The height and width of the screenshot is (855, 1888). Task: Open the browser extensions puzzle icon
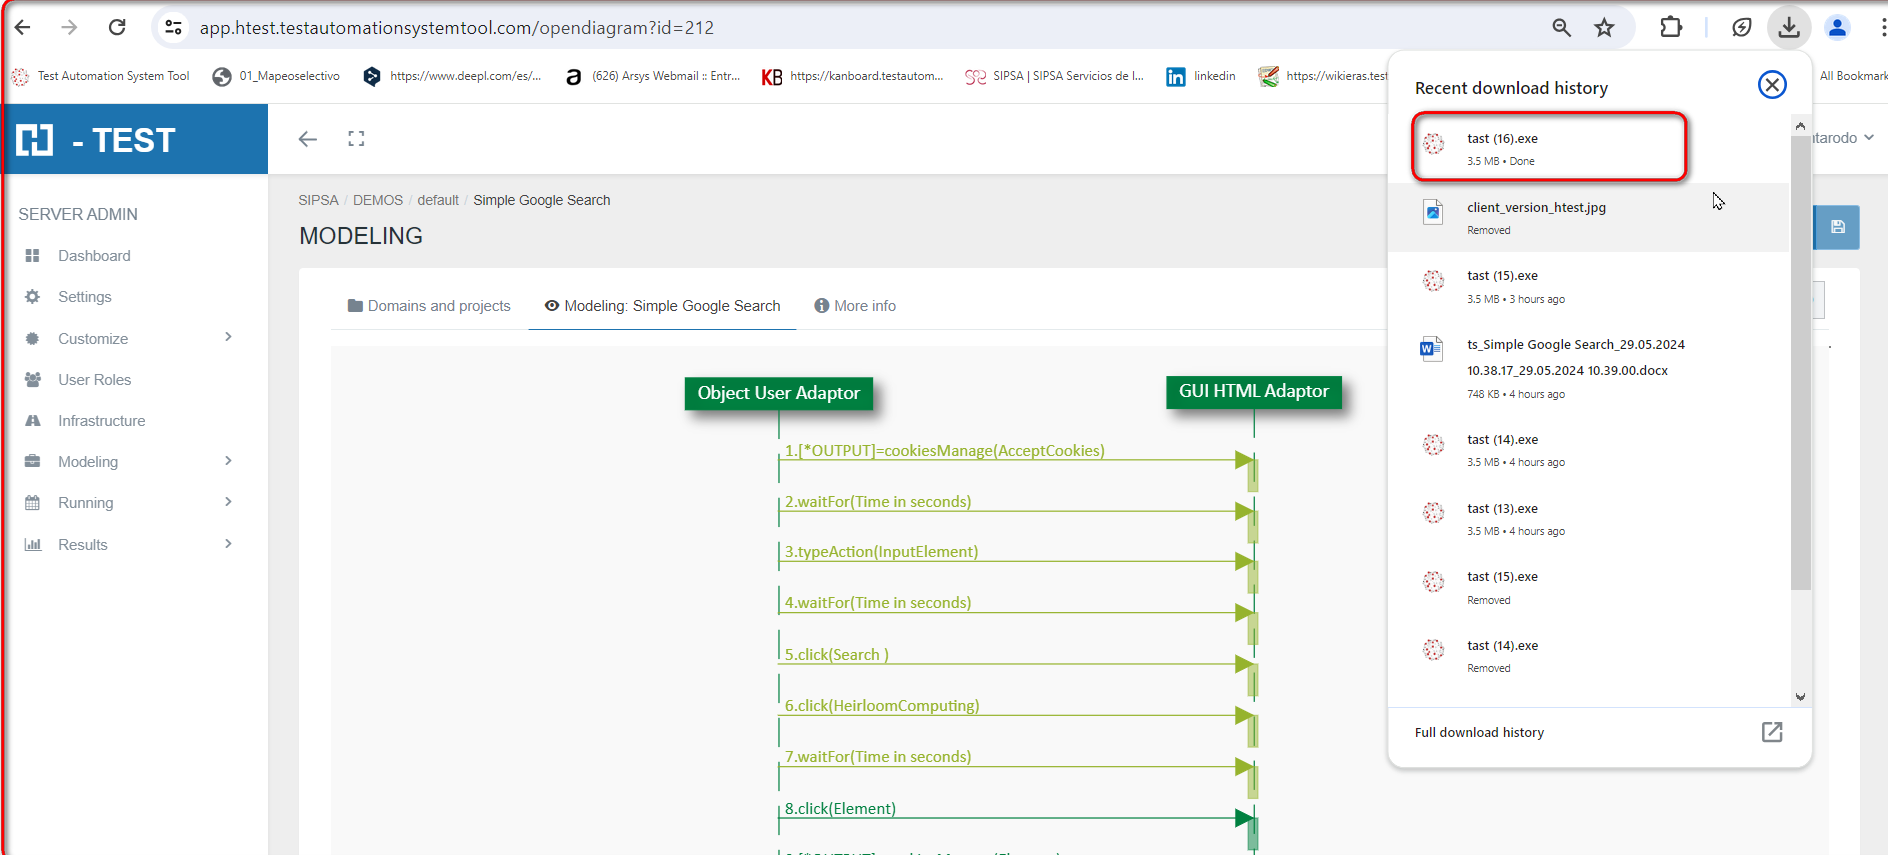1670,27
